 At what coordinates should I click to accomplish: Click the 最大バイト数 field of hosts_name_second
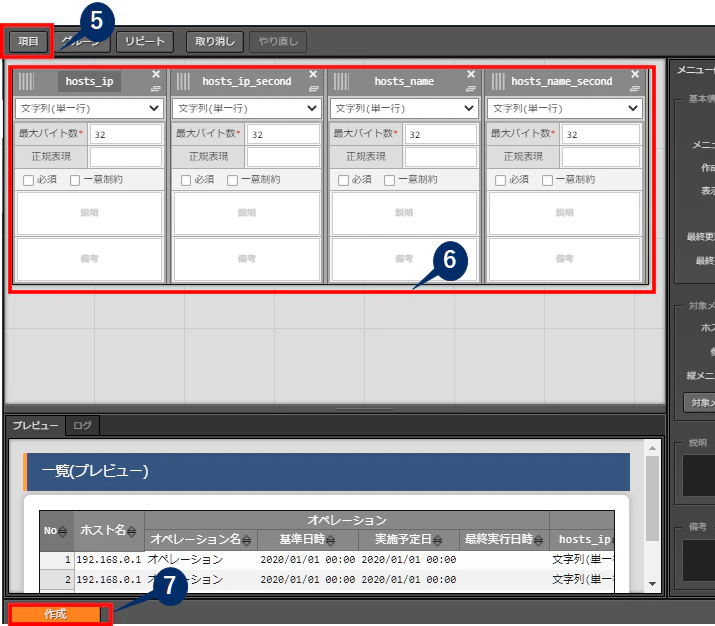point(601,134)
